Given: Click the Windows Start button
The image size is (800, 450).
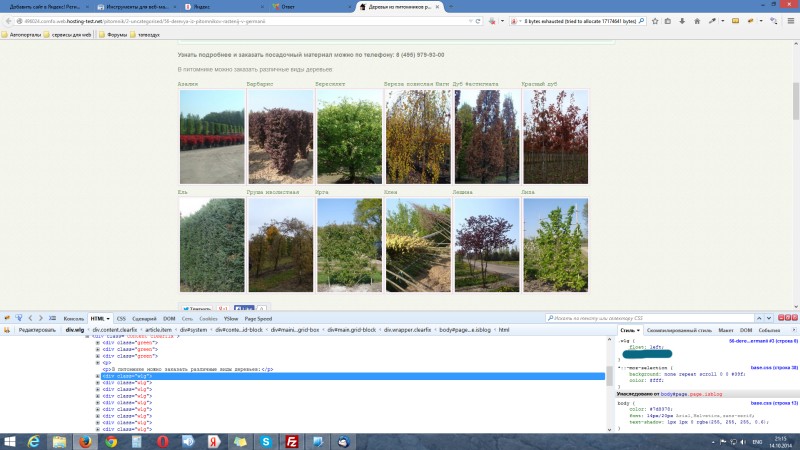Looking at the screenshot, I should click(9, 442).
